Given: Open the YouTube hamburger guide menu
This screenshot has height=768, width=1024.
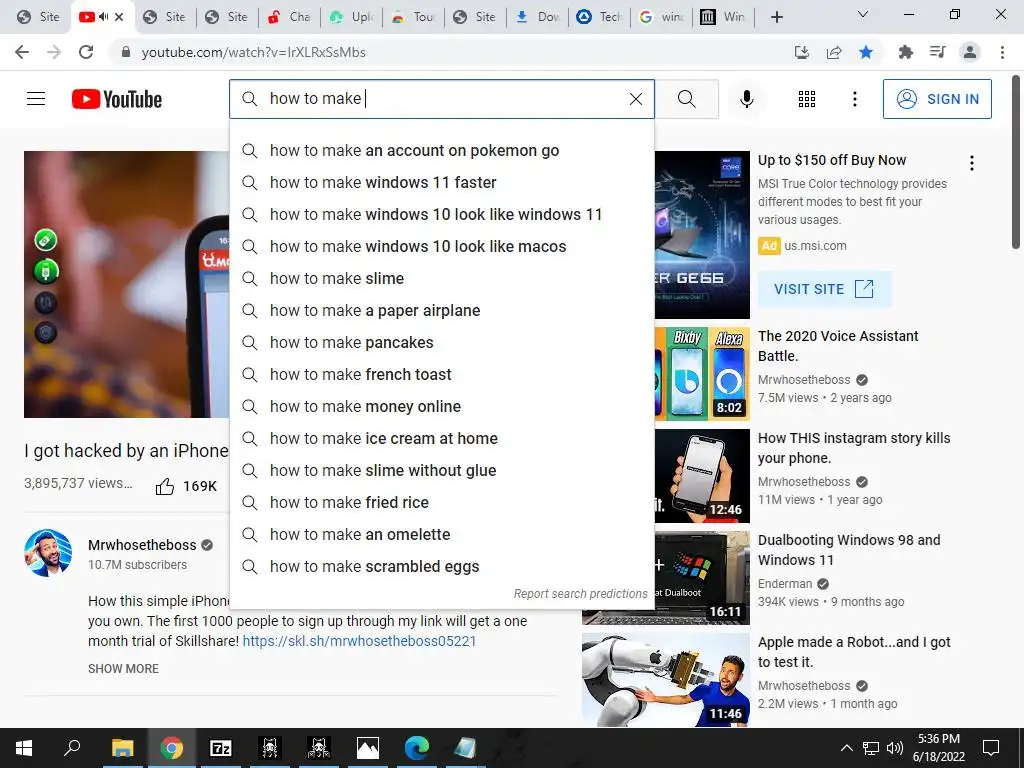Looking at the screenshot, I should (x=36, y=99).
